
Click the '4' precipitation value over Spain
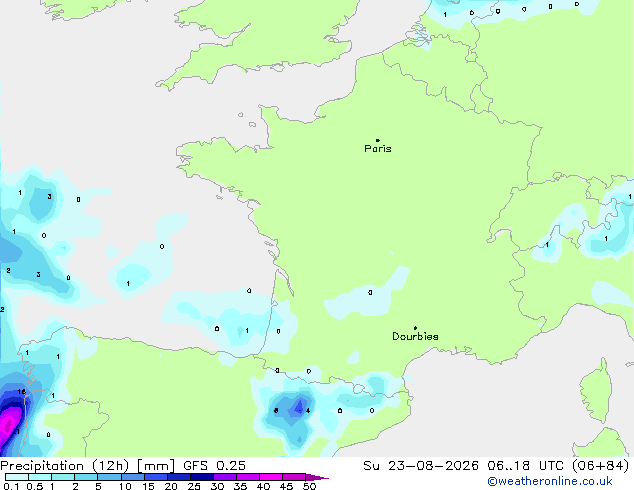tap(308, 410)
